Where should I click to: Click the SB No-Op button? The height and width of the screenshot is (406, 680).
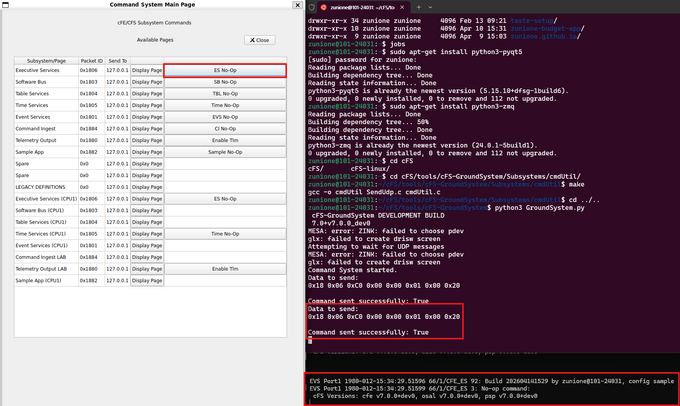pyautogui.click(x=224, y=82)
